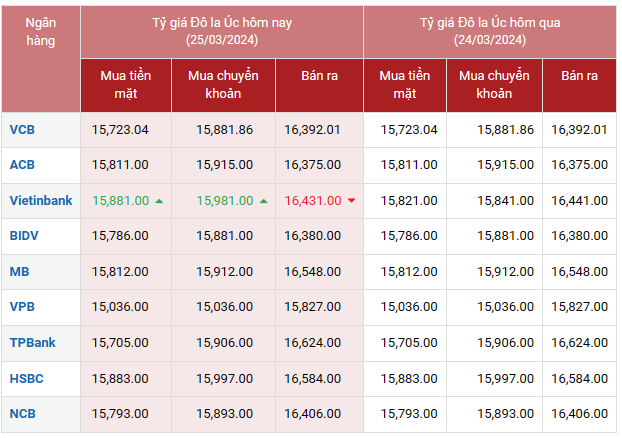
Task: Select BIDV today's transfer buy 15,881.00
Action: pos(225,236)
